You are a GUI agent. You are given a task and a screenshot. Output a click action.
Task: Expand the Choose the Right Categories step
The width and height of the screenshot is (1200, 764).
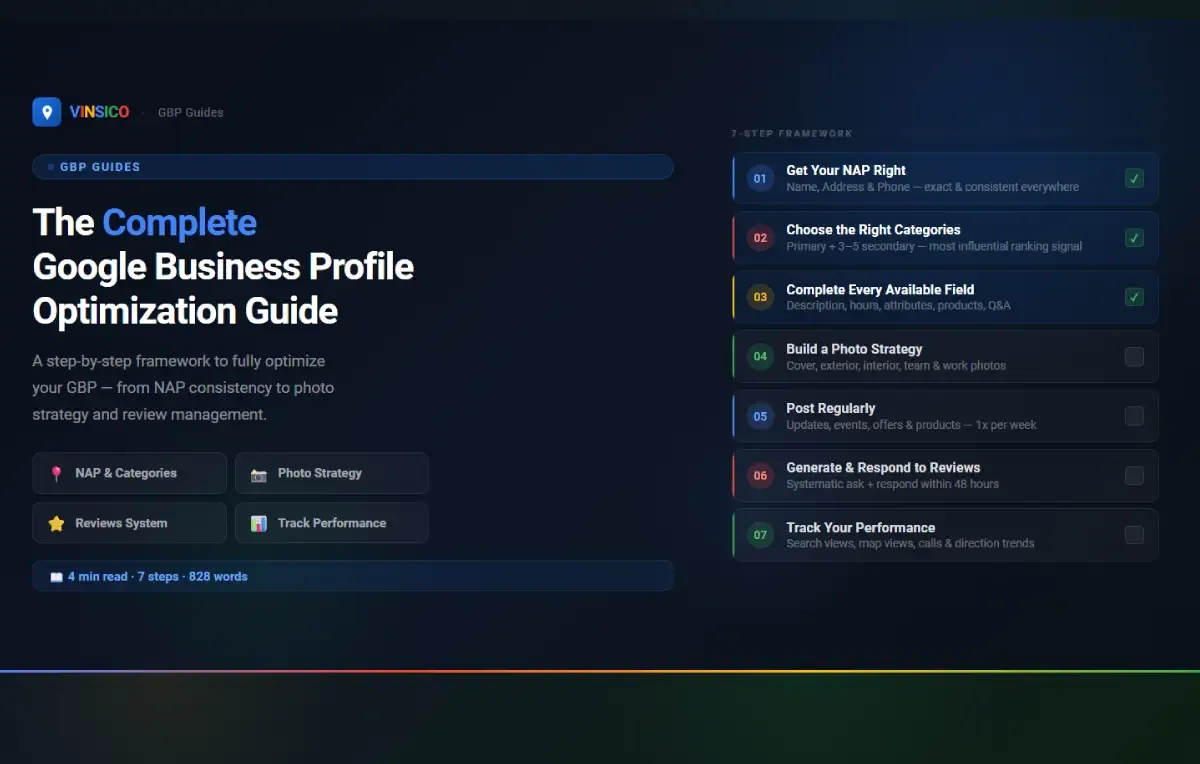point(945,237)
